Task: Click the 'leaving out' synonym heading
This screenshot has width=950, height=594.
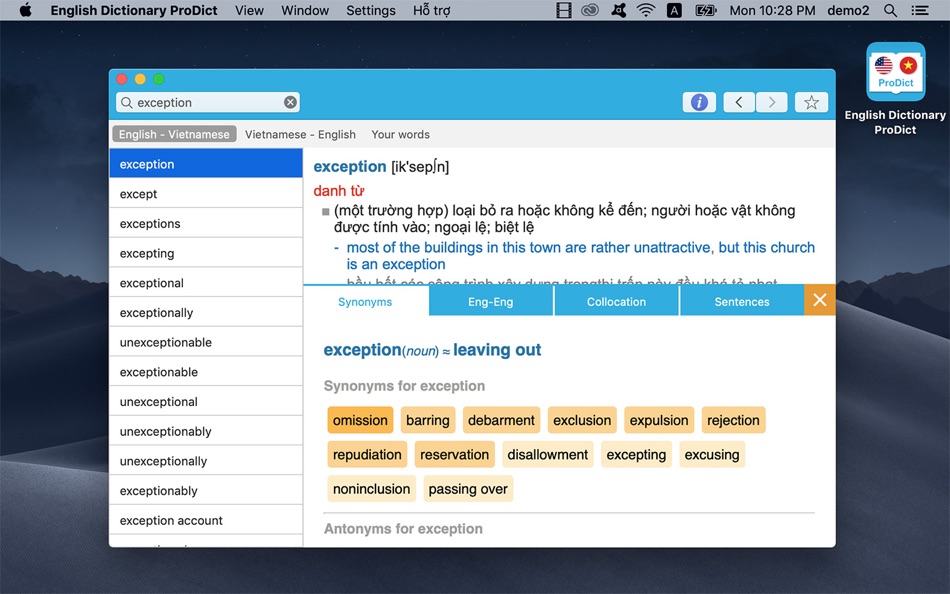Action: (x=497, y=350)
